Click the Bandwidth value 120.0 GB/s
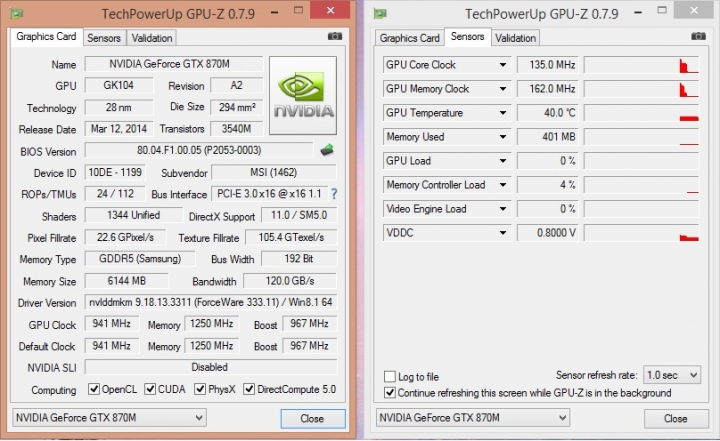 (x=290, y=281)
